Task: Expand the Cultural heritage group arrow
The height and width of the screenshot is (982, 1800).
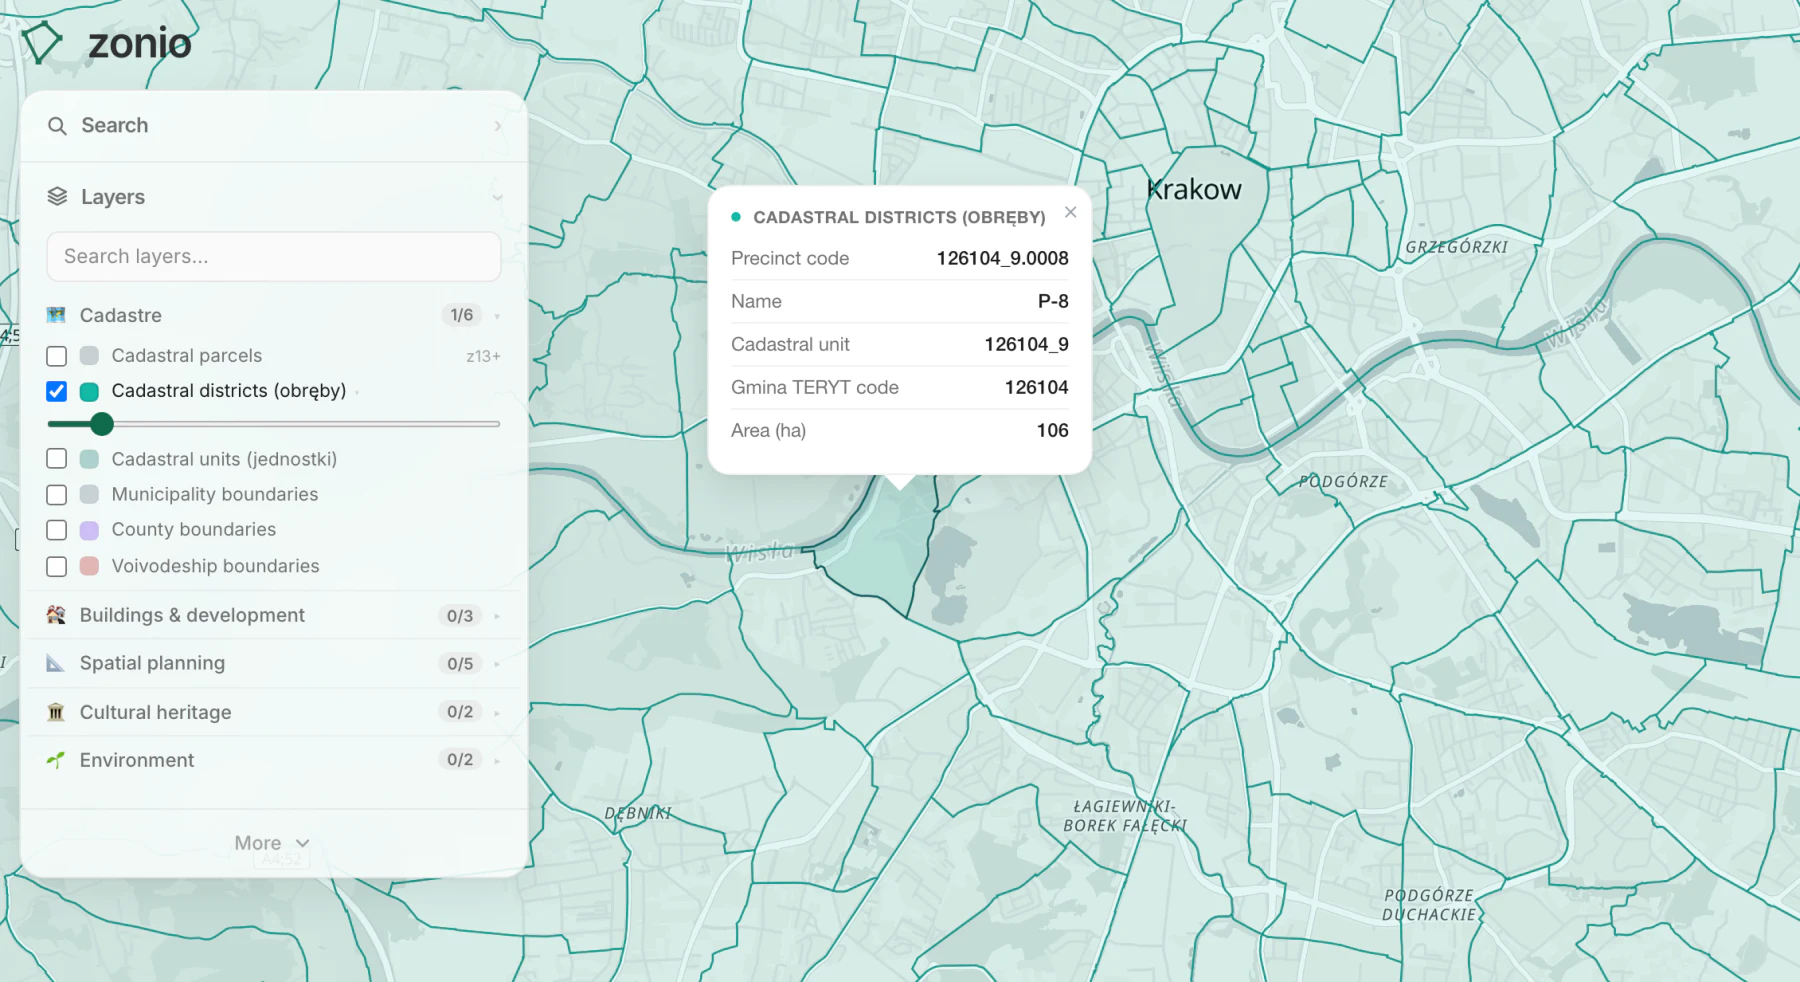Action: coord(497,712)
